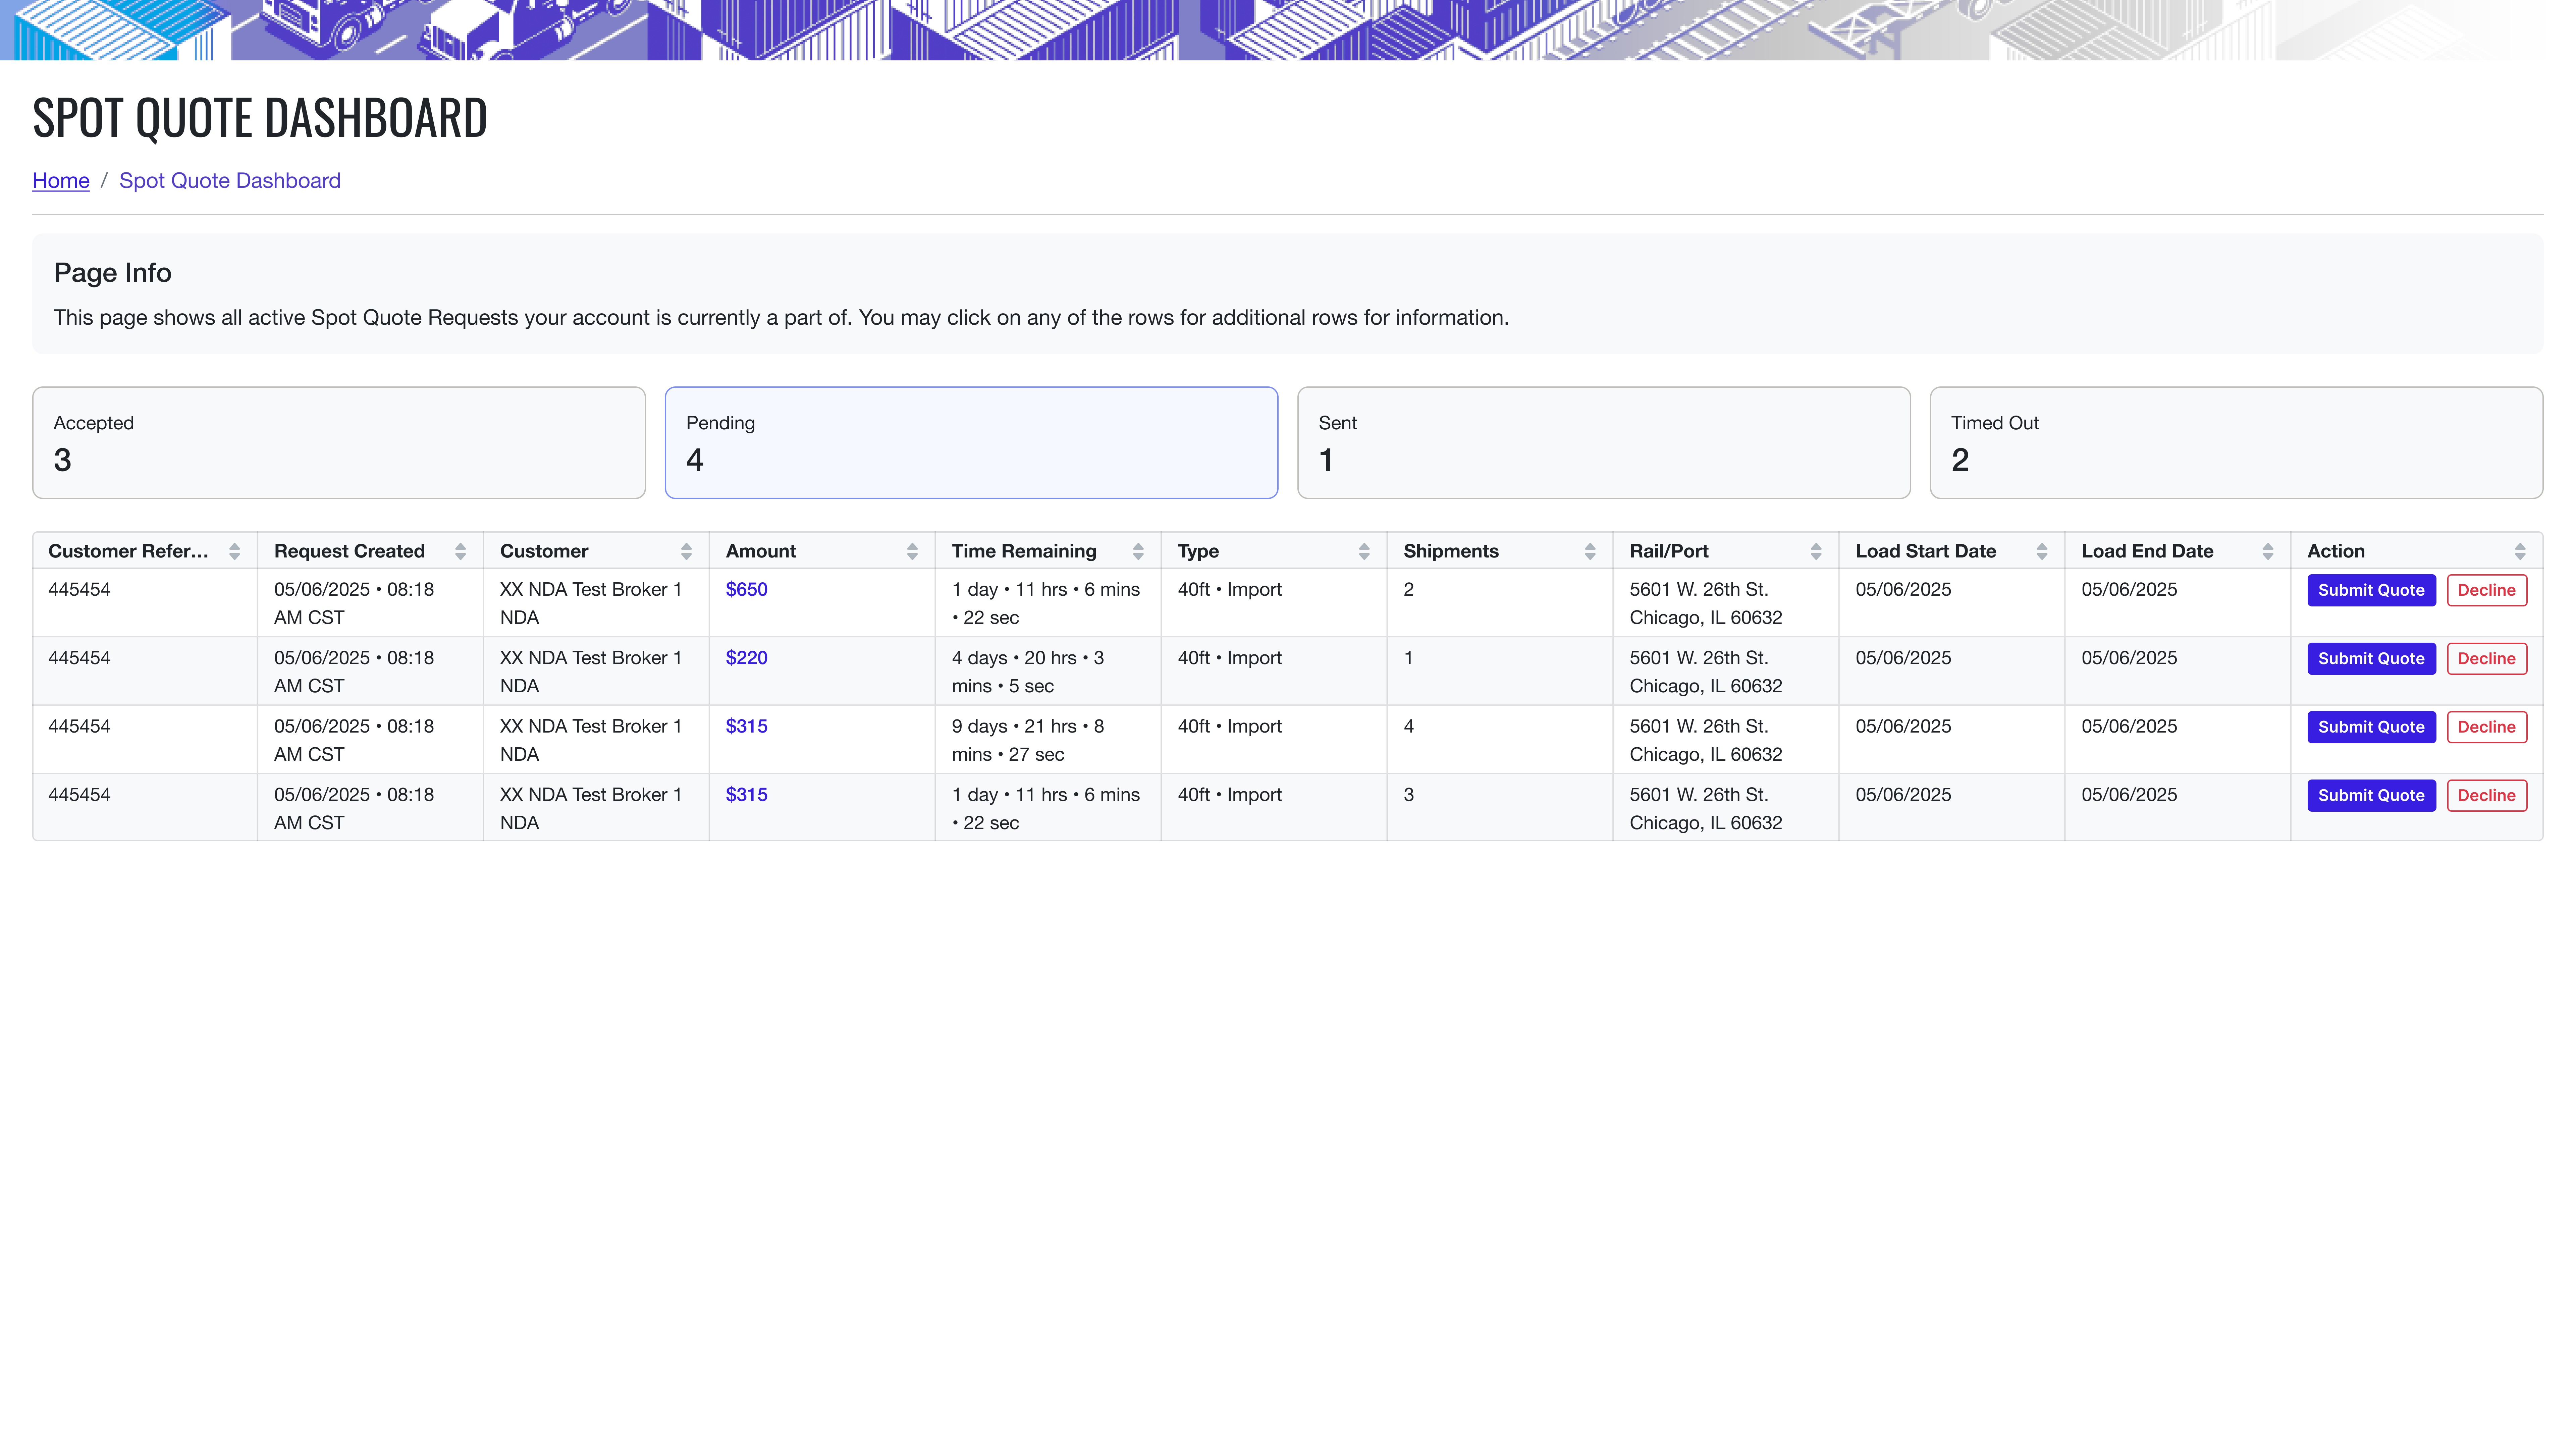This screenshot has height=1449, width=2576.
Task: Sort by Time Remaining arrows
Action: (x=1138, y=551)
